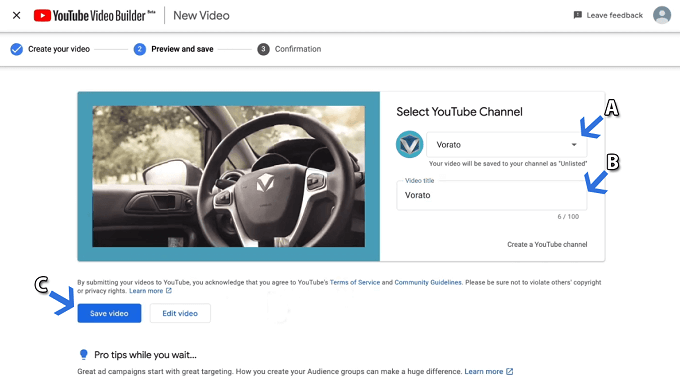Viewport: 680px width, 389px height.
Task: Open the Community Guidelines link
Action: [428, 282]
